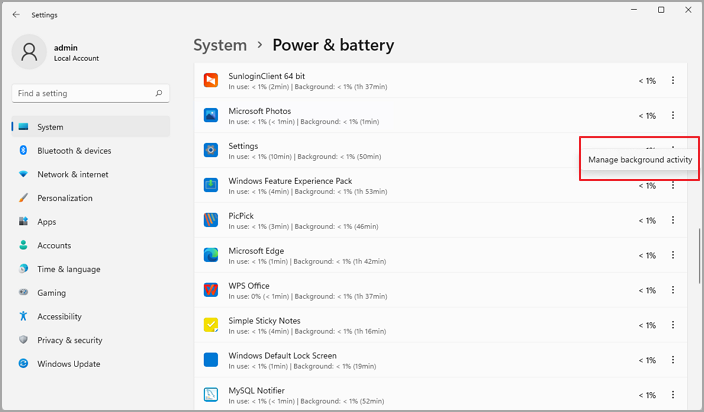Click the MySQL Notifier app icon
Image resolution: width=704 pixels, height=412 pixels.
point(211,395)
